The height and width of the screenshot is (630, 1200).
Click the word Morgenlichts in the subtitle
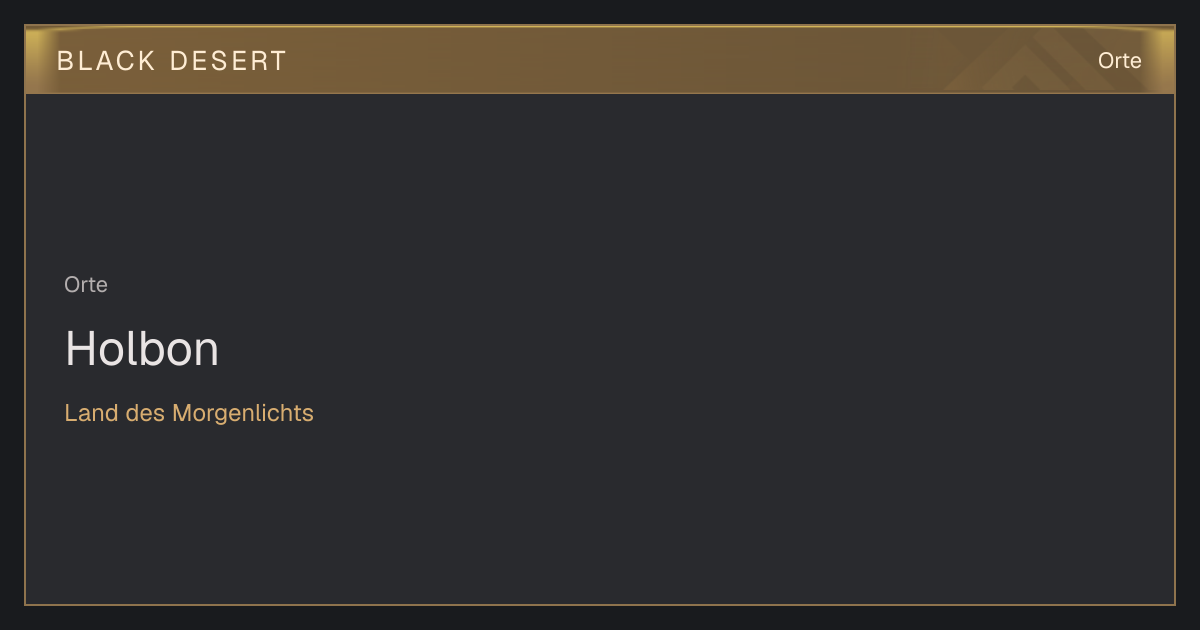[x=243, y=413]
